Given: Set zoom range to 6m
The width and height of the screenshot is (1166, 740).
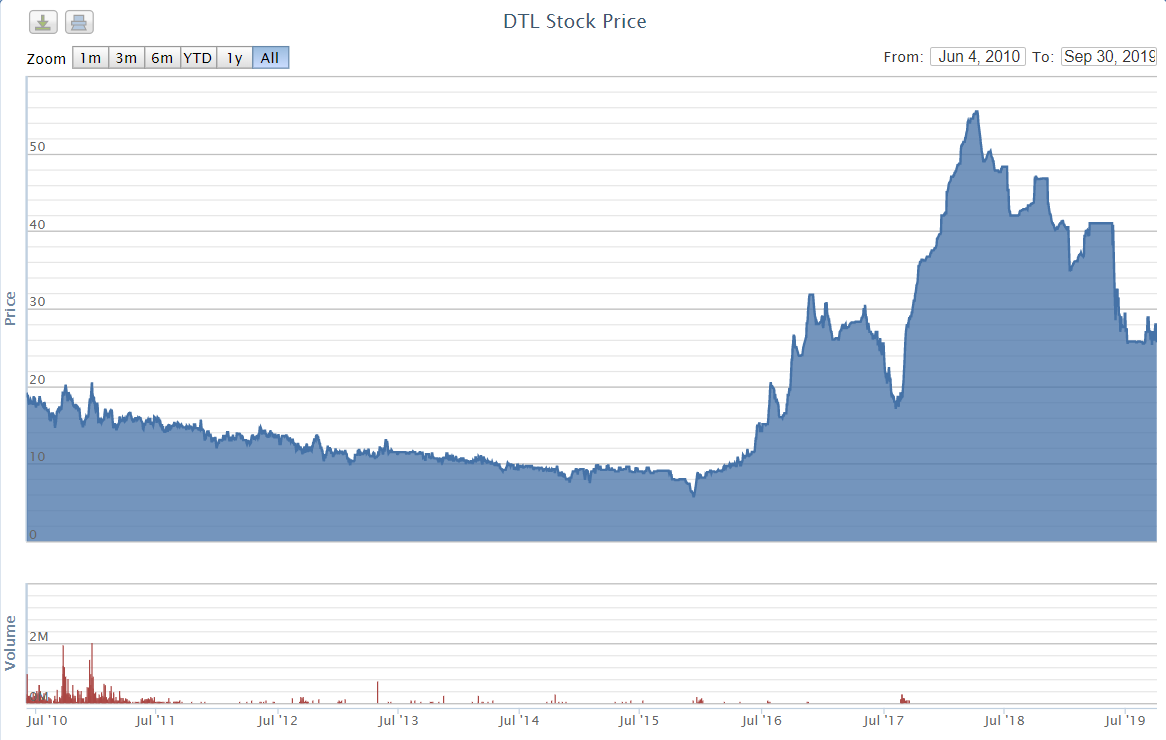Looking at the screenshot, I should pyautogui.click(x=162, y=58).
